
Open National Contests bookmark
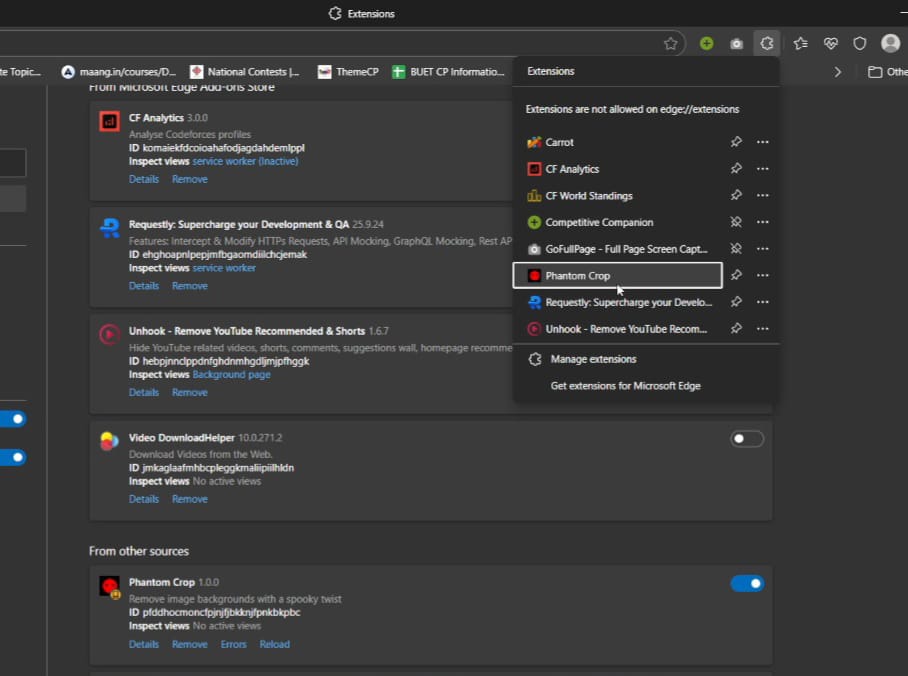[x=245, y=72]
